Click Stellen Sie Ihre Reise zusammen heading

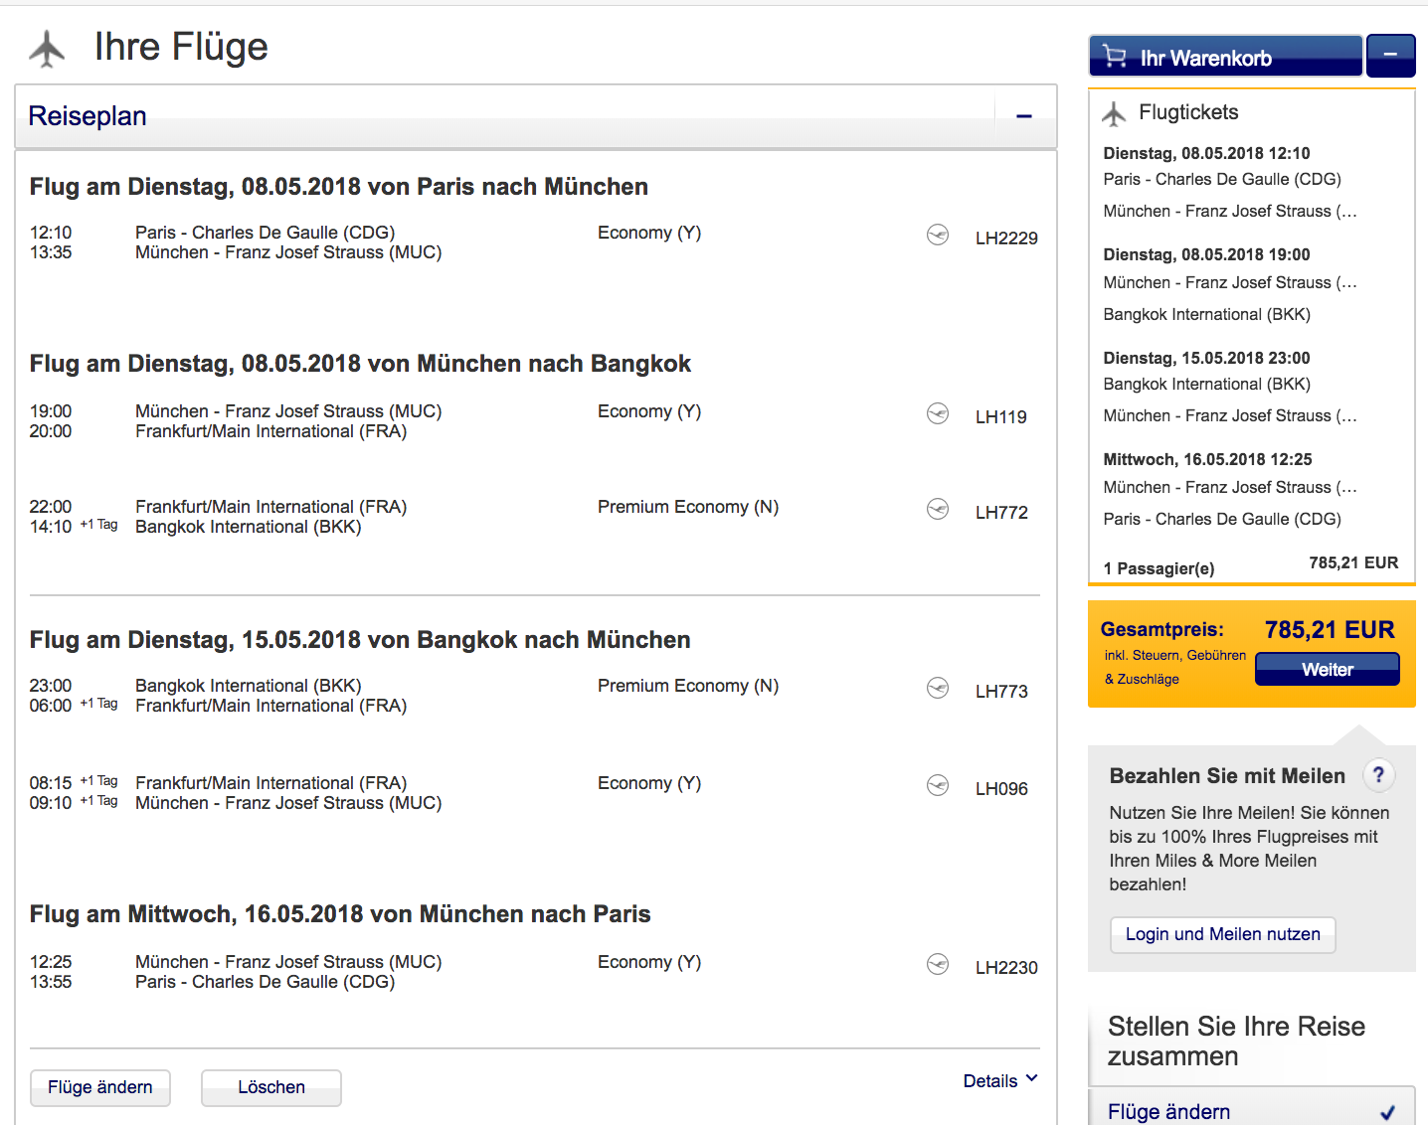[1236, 1041]
